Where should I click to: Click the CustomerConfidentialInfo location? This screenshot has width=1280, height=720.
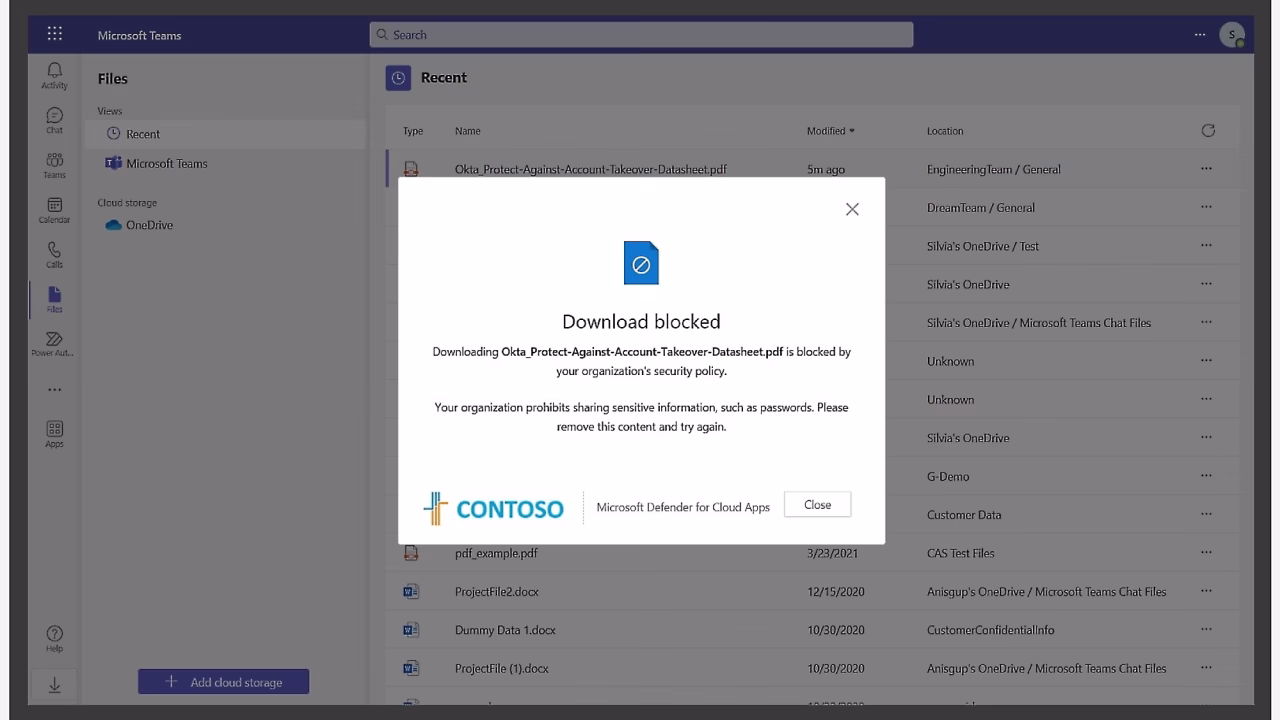(x=991, y=630)
